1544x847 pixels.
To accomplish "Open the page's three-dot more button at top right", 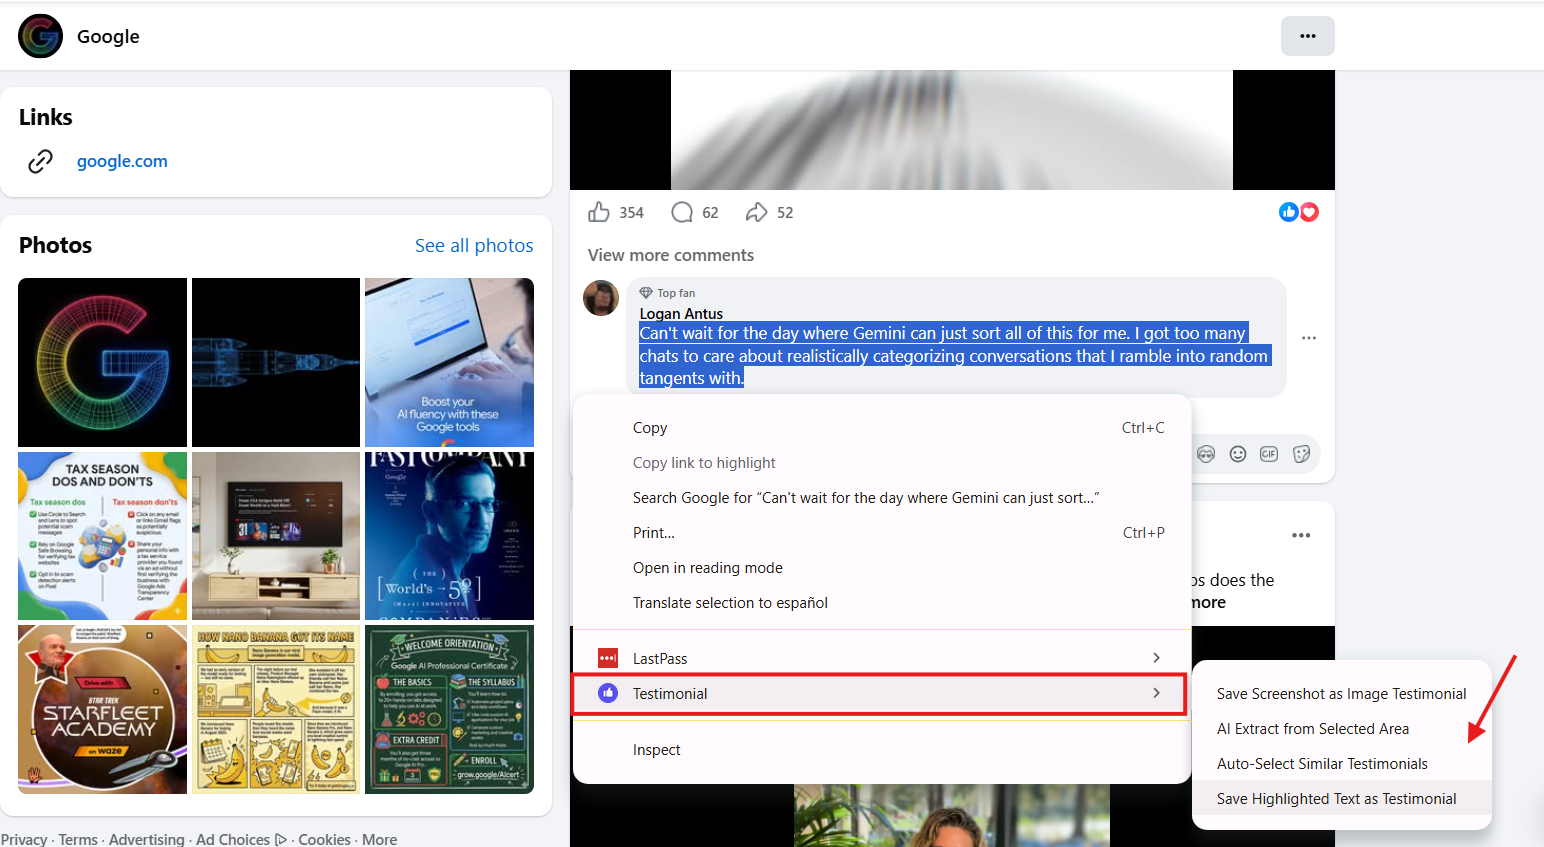I will 1308,36.
